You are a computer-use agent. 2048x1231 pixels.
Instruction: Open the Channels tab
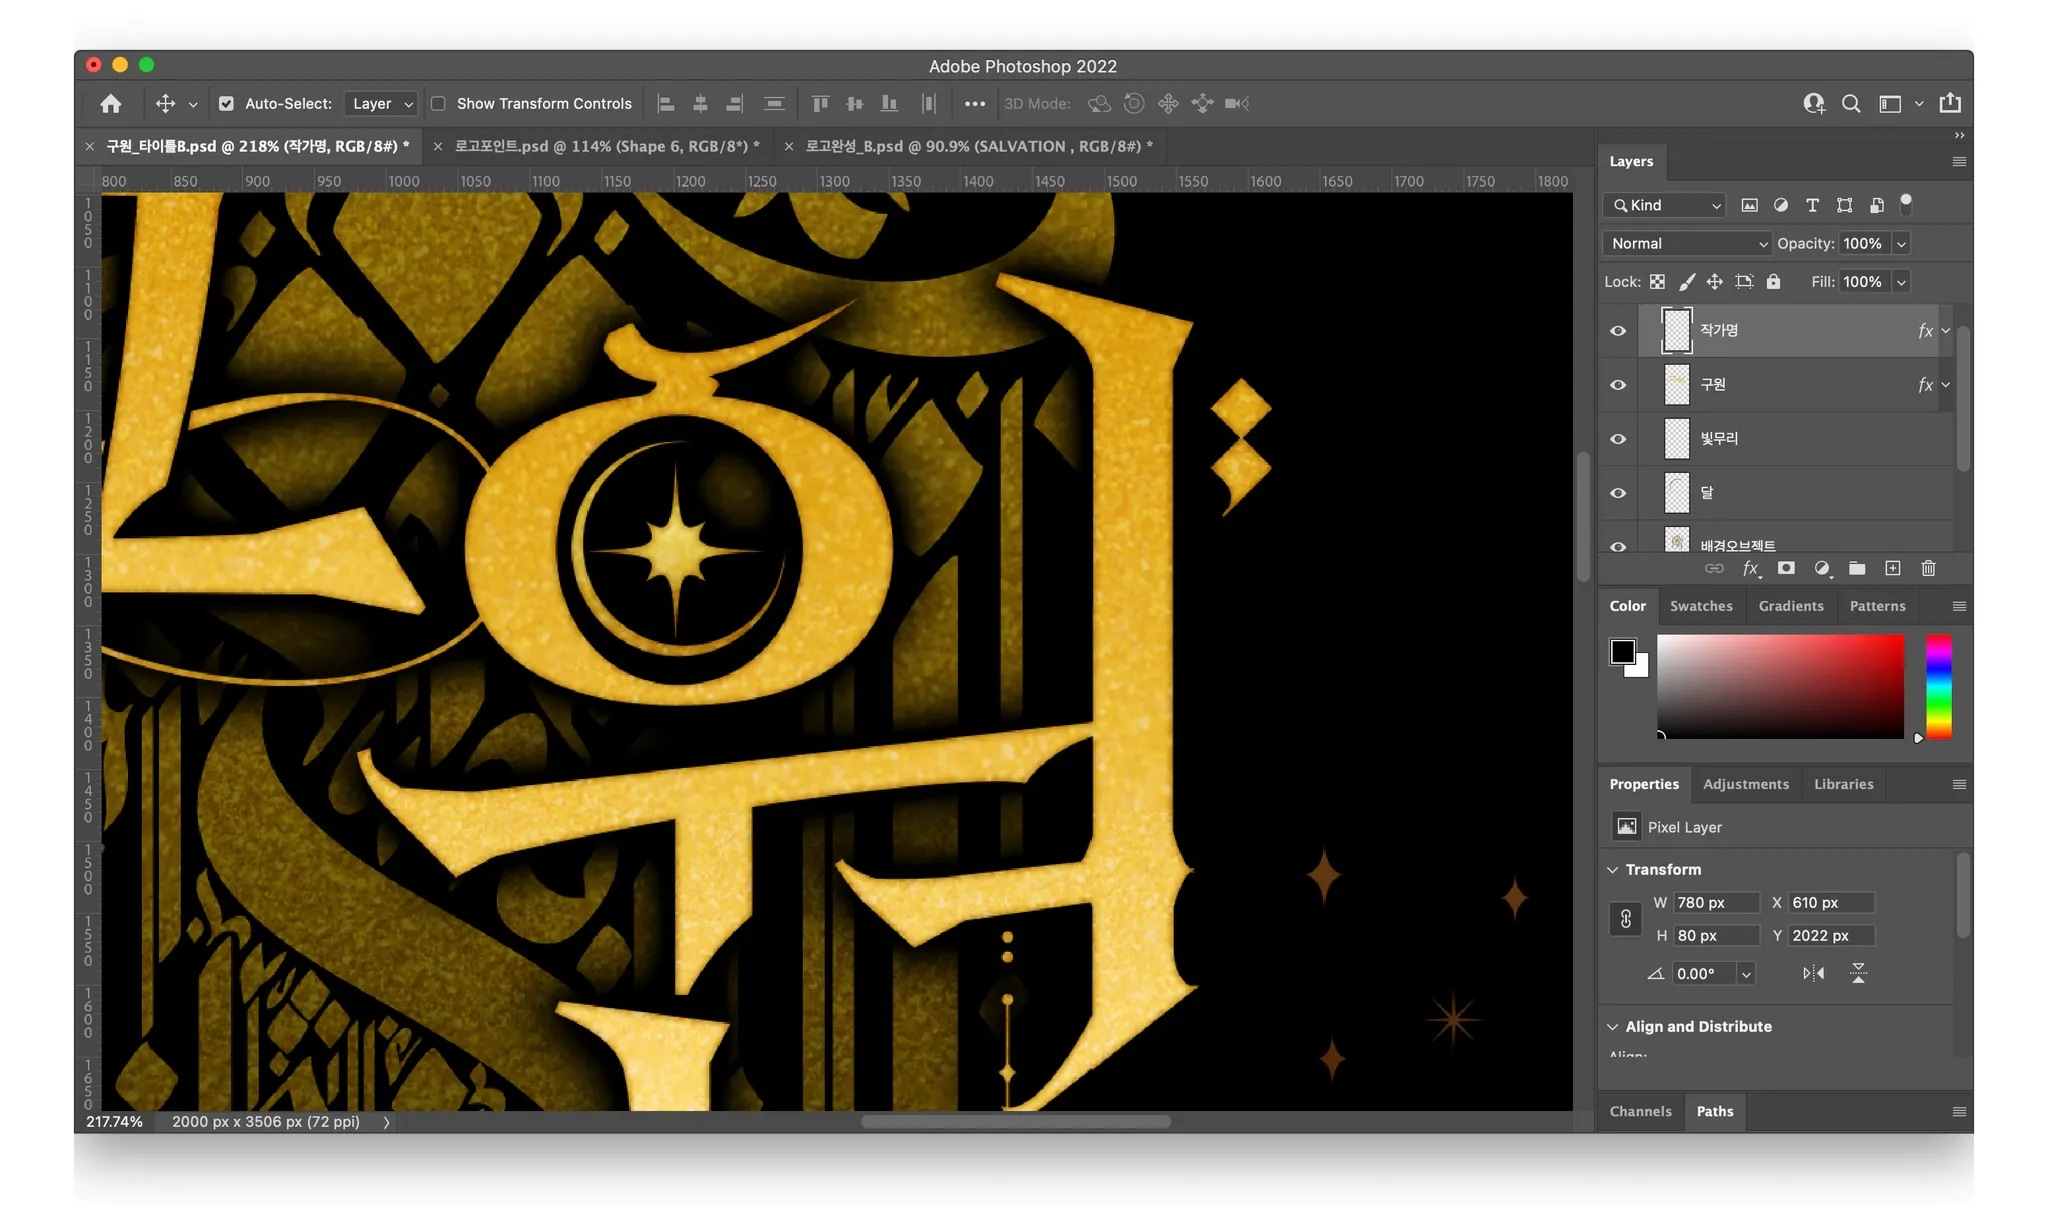(1640, 1111)
